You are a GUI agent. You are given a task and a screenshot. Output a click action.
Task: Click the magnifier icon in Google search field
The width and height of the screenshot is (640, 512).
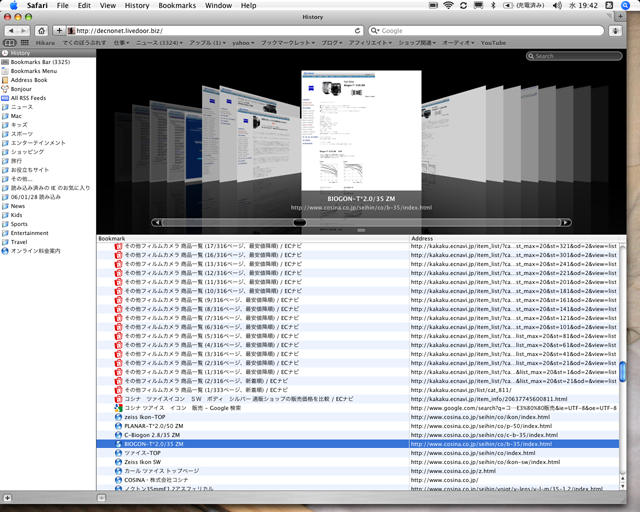pyautogui.click(x=374, y=31)
